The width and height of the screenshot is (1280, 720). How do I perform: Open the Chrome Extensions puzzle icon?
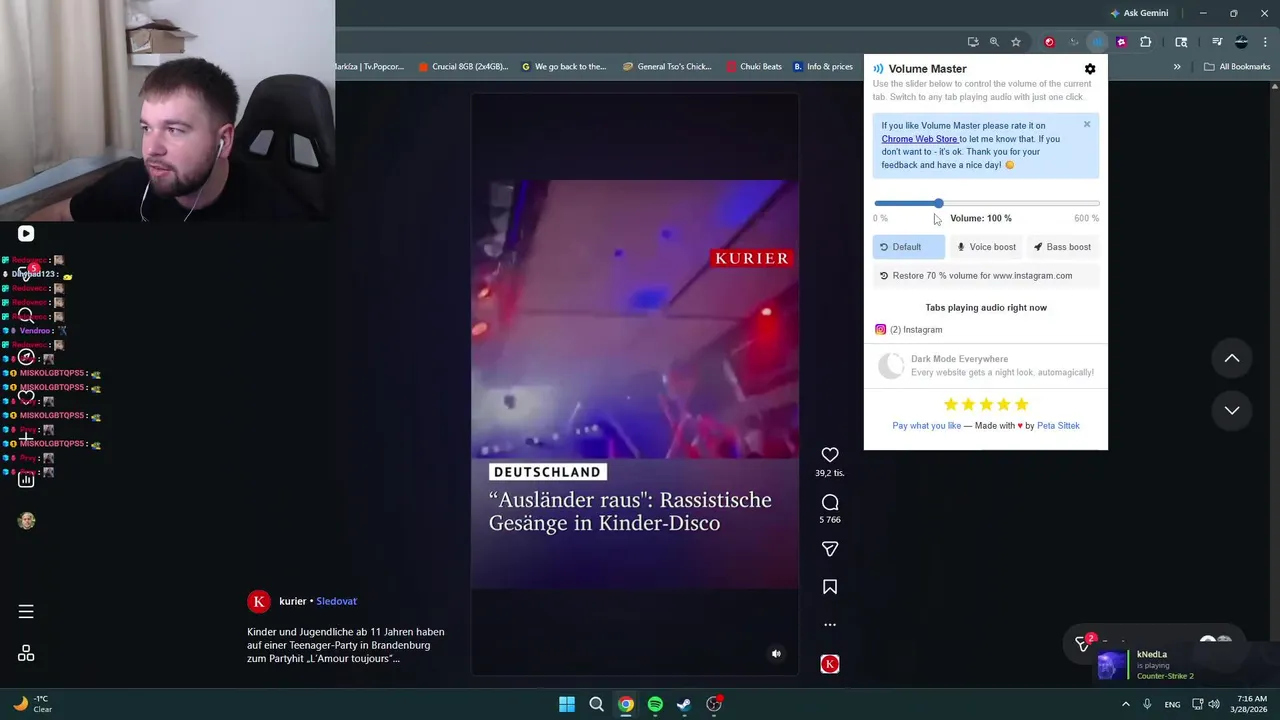pyautogui.click(x=1146, y=42)
